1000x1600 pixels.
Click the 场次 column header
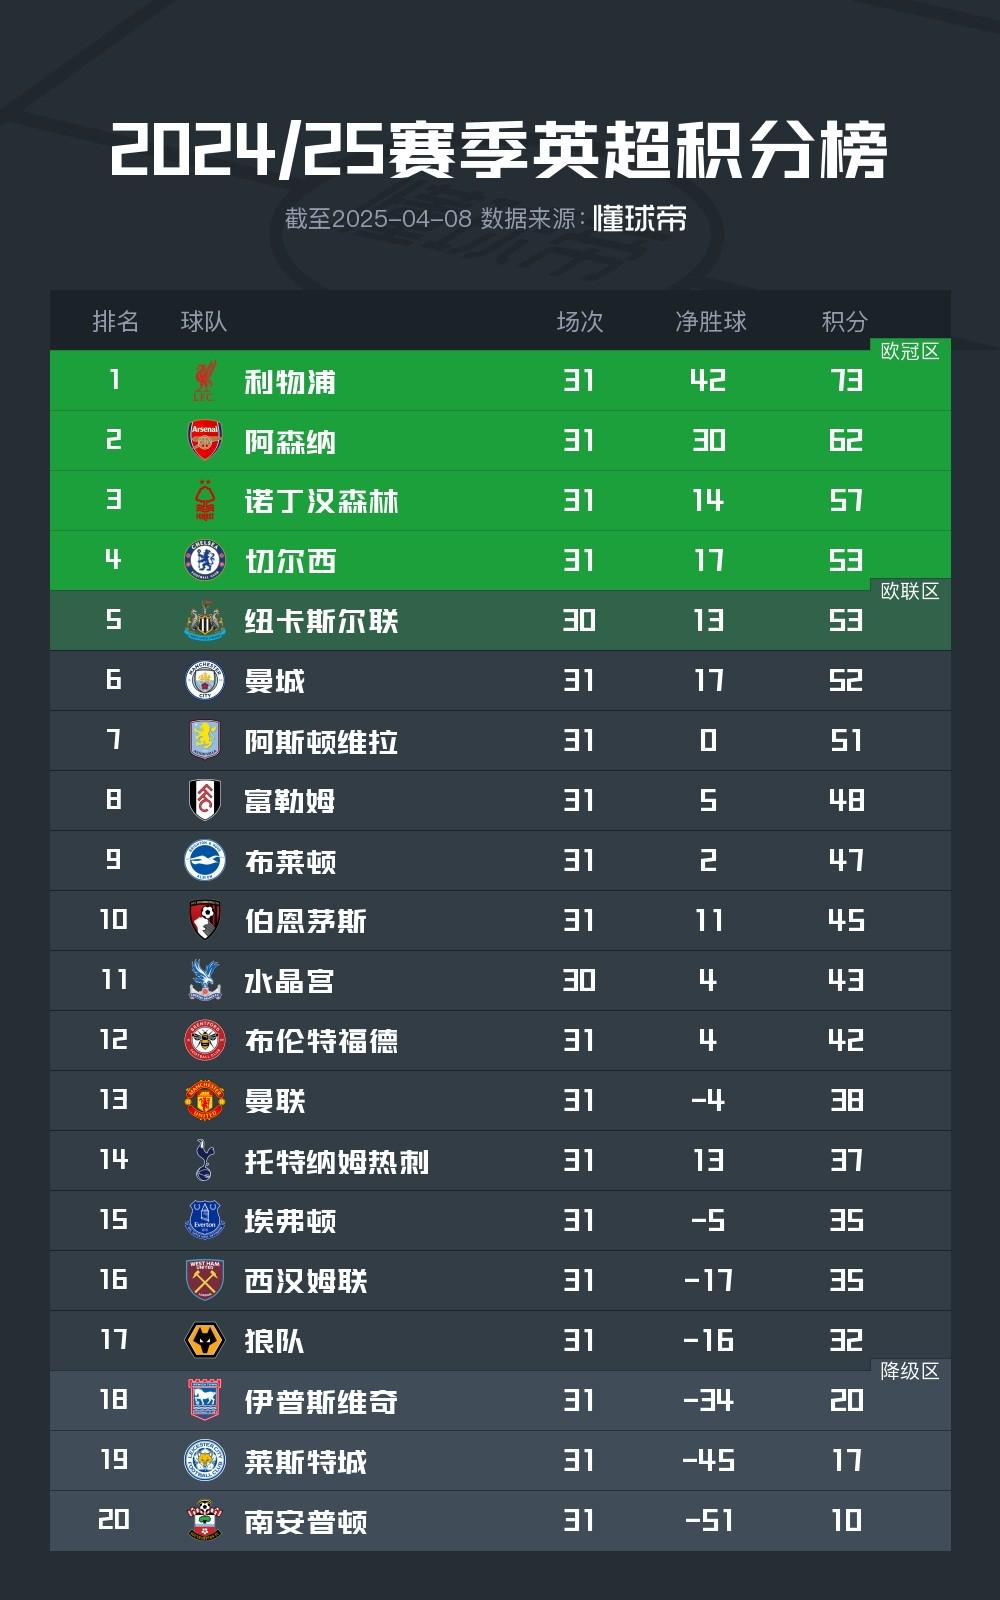tap(580, 321)
